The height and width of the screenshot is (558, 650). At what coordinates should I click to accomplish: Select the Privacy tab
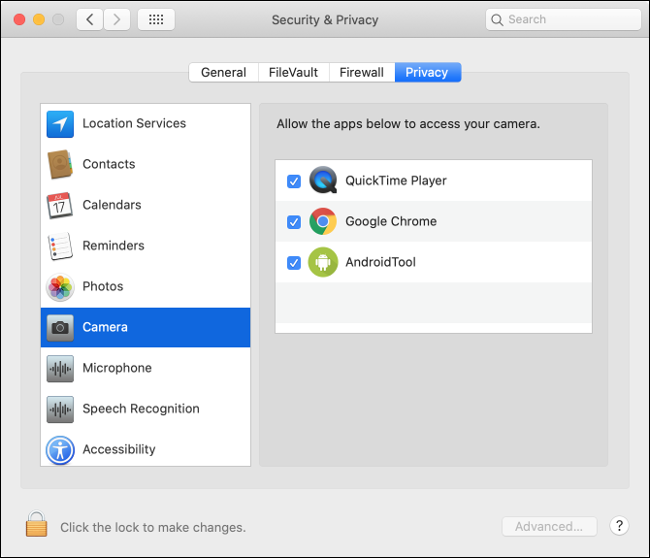click(x=427, y=73)
